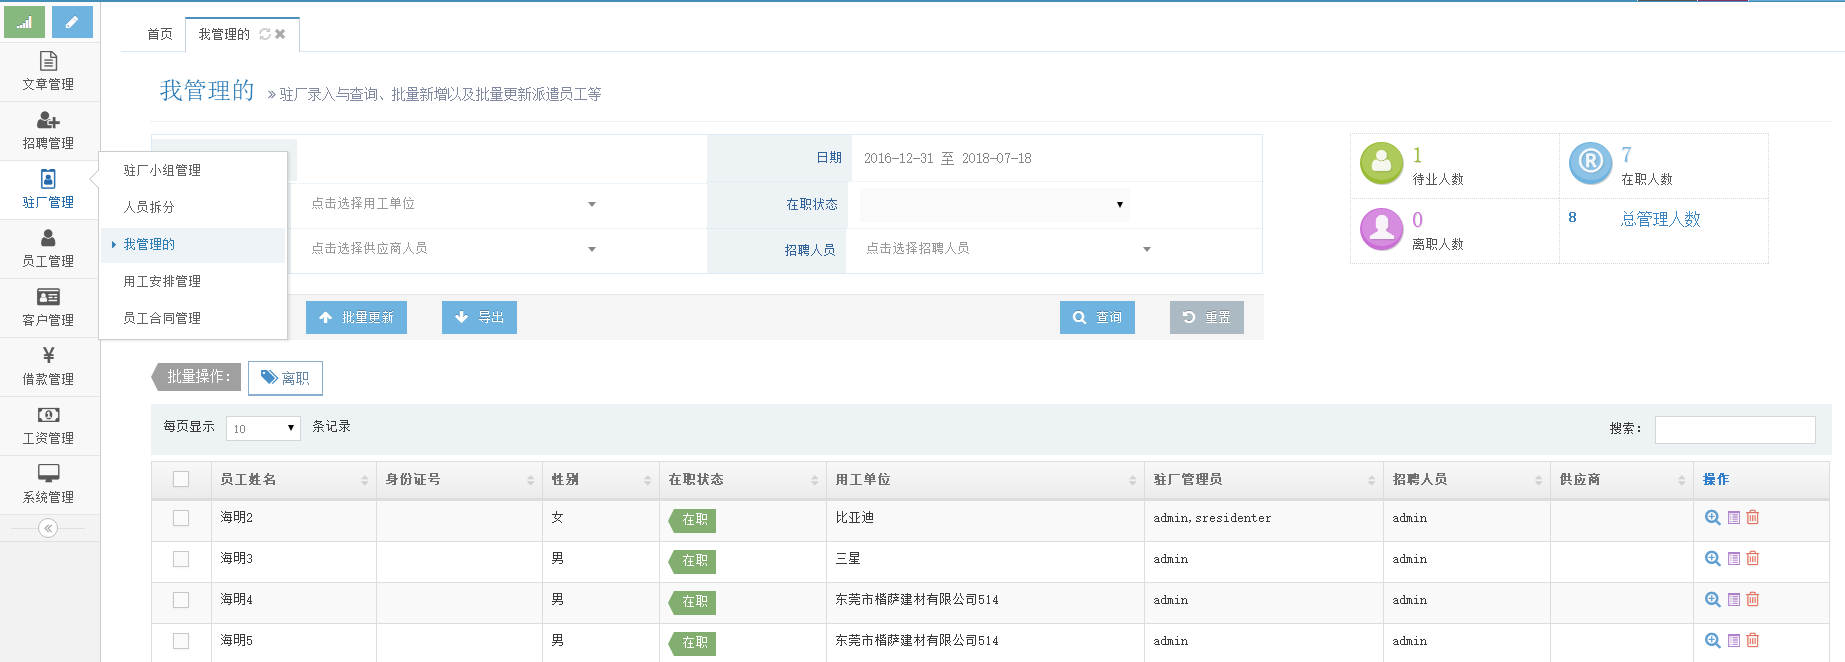
Task: Open edit form icon for 海明2
Action: tap(1734, 517)
